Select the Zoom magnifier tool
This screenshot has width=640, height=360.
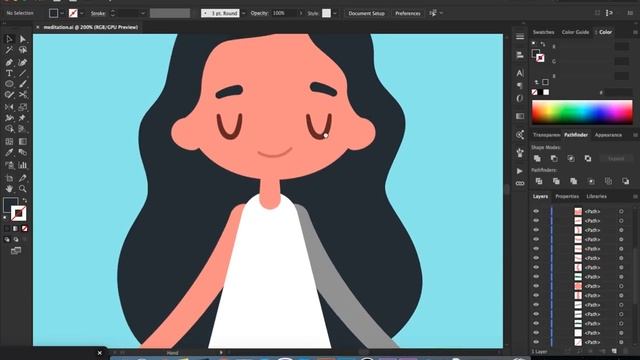[22, 189]
